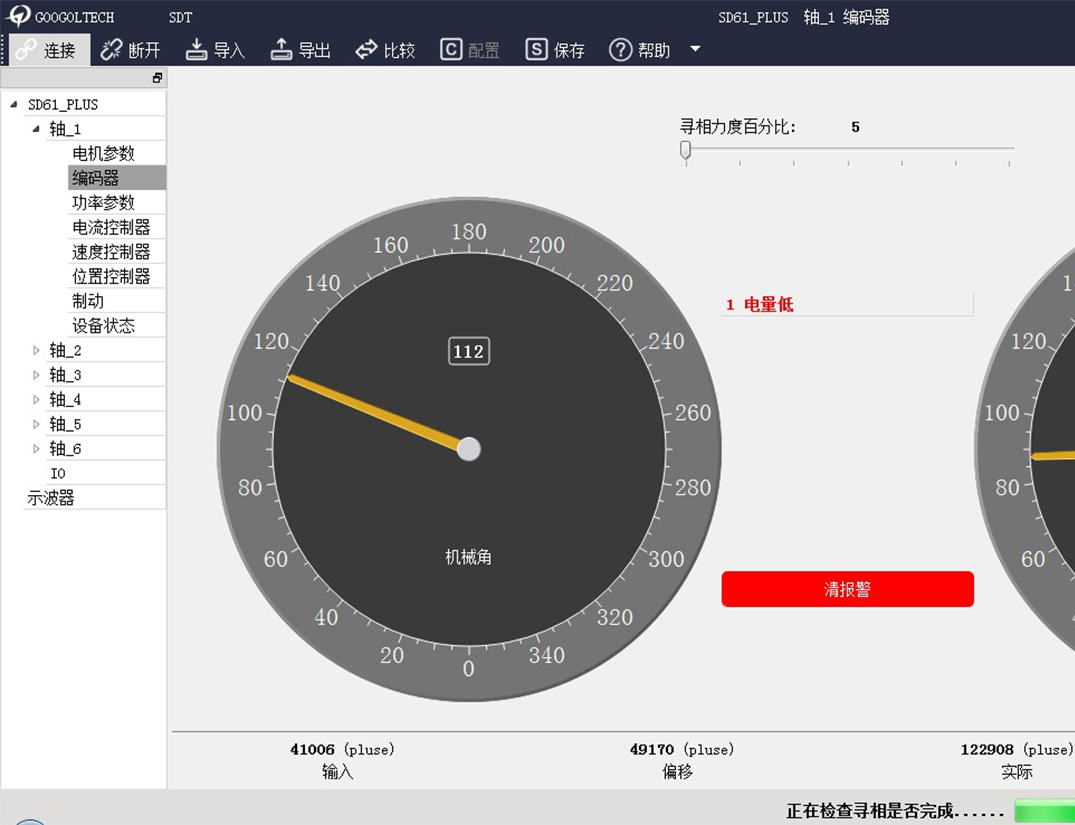Open the 帮助 (Help) toolbar icon
The image size is (1075, 825).
(621, 50)
